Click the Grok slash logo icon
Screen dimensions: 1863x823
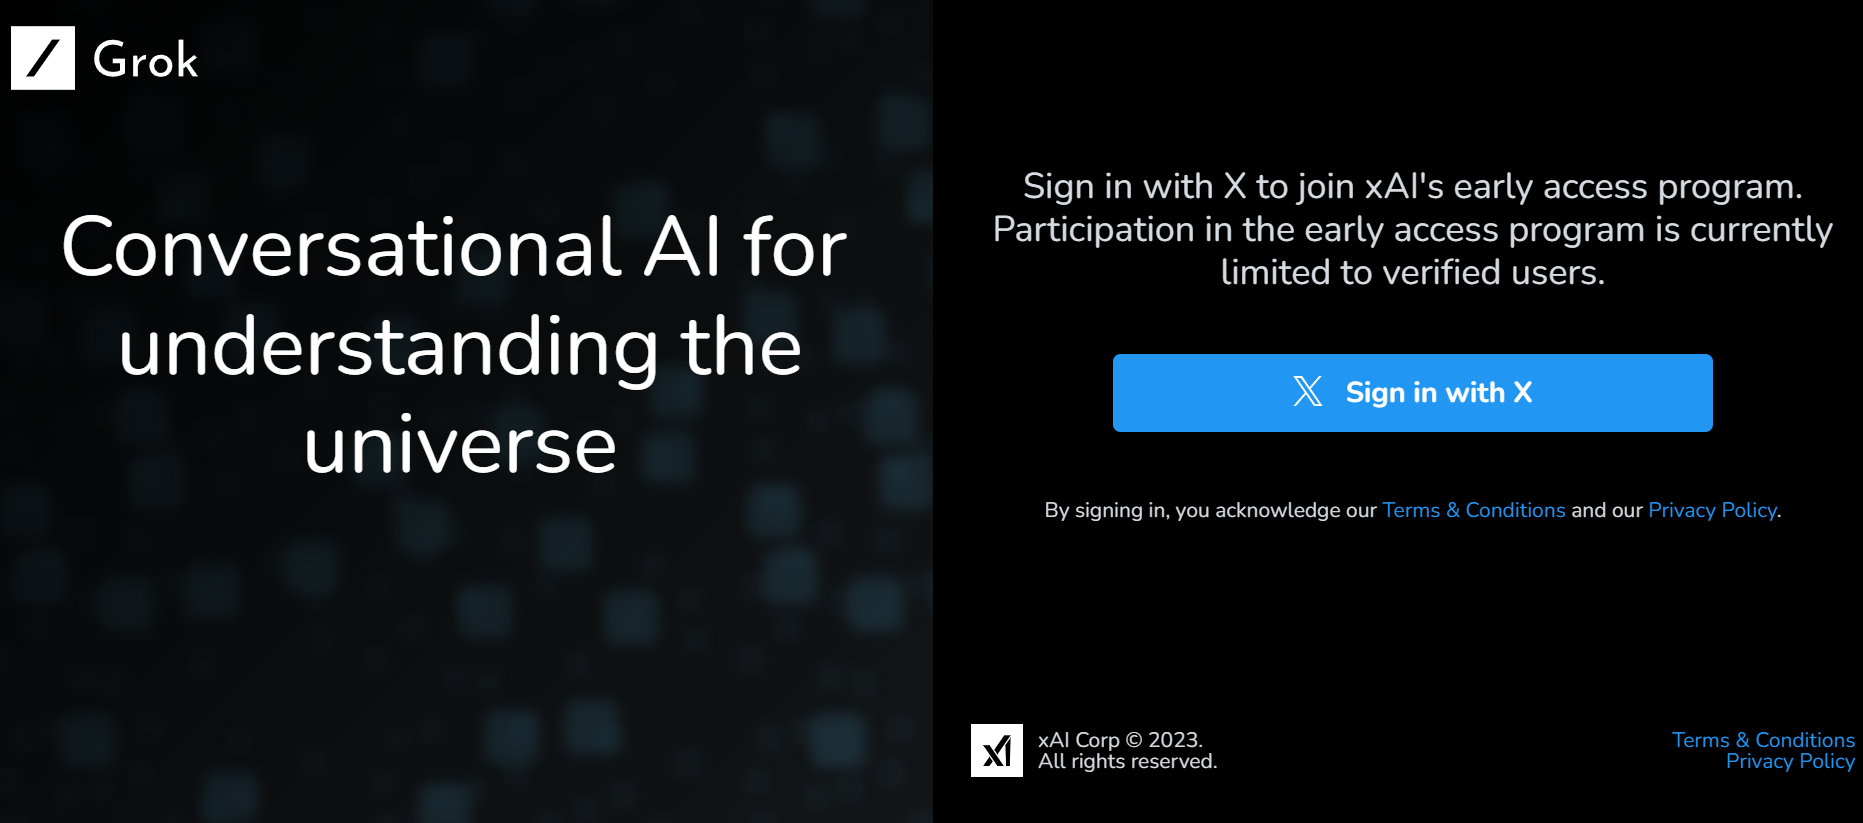[43, 58]
